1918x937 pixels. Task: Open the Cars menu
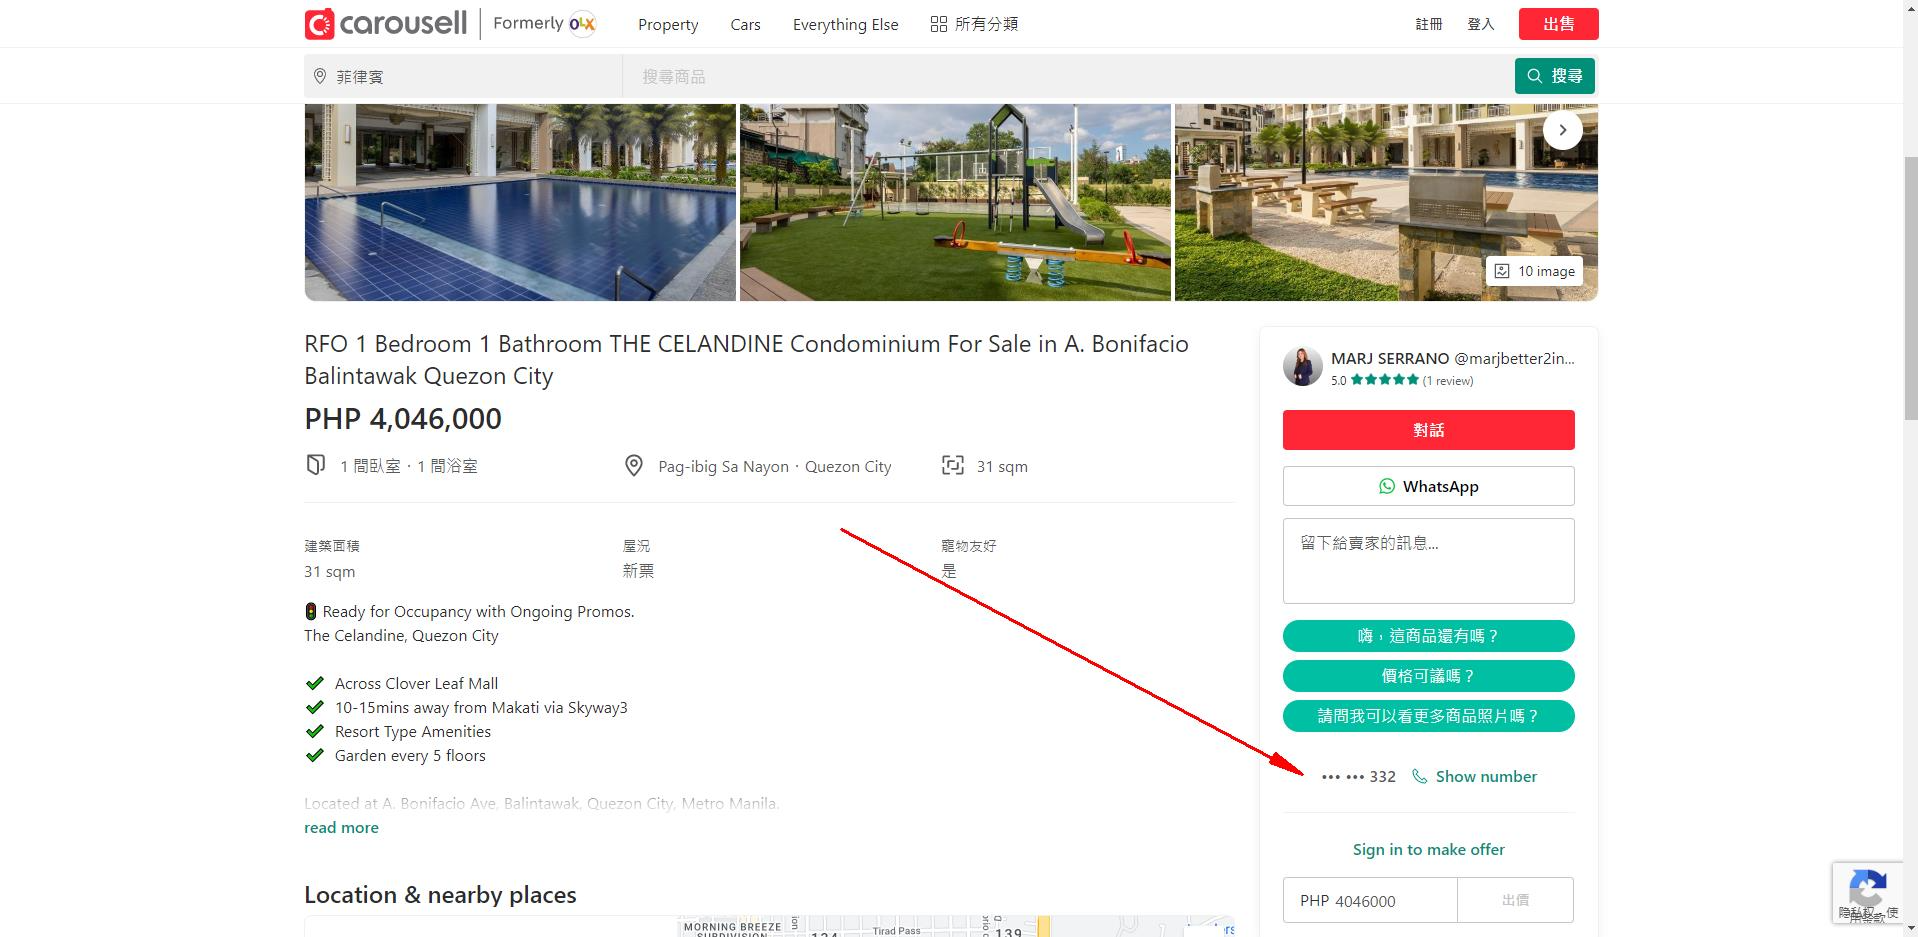pyautogui.click(x=745, y=25)
